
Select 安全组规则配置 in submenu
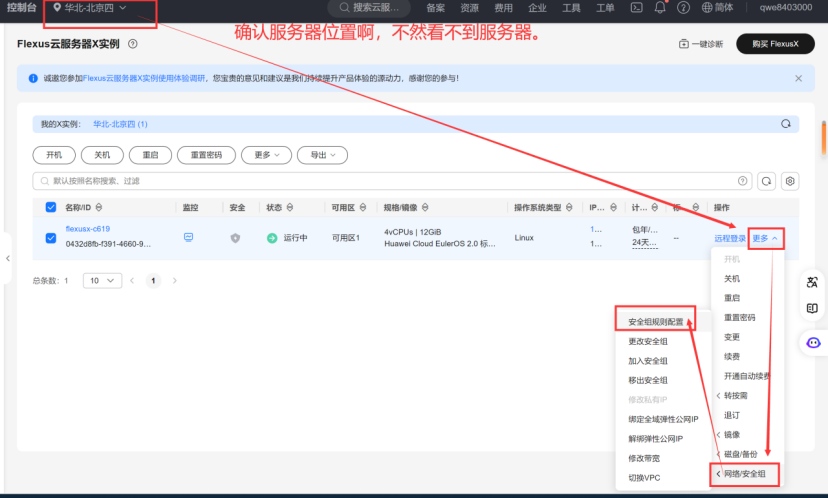655,322
